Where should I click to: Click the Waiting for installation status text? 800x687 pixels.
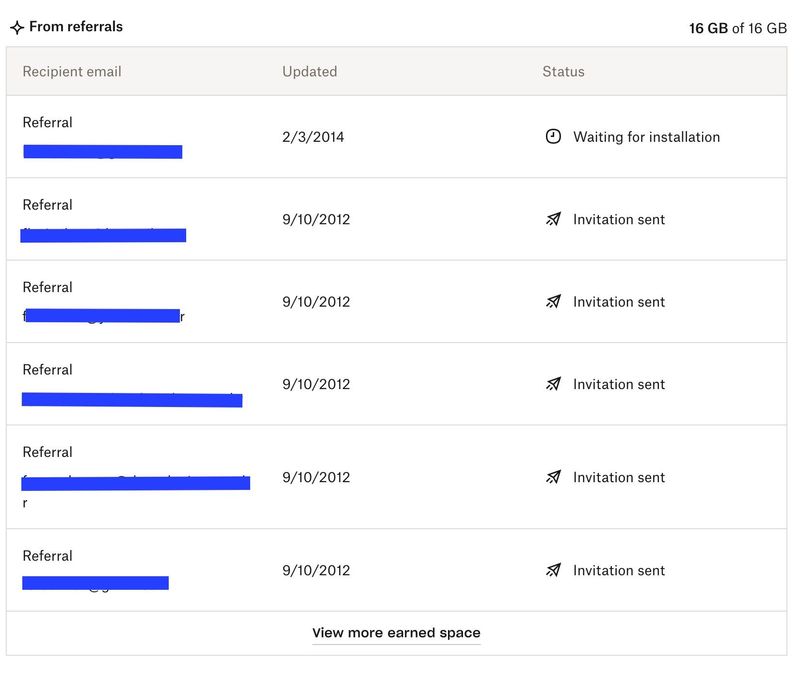(x=645, y=137)
